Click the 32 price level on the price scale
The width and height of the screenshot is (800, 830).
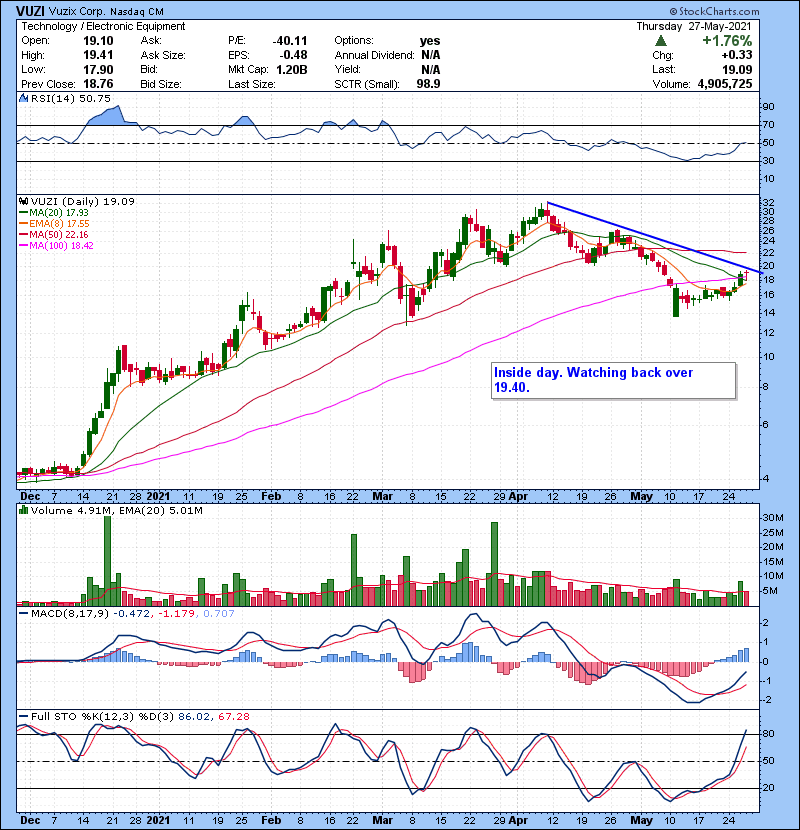point(768,203)
